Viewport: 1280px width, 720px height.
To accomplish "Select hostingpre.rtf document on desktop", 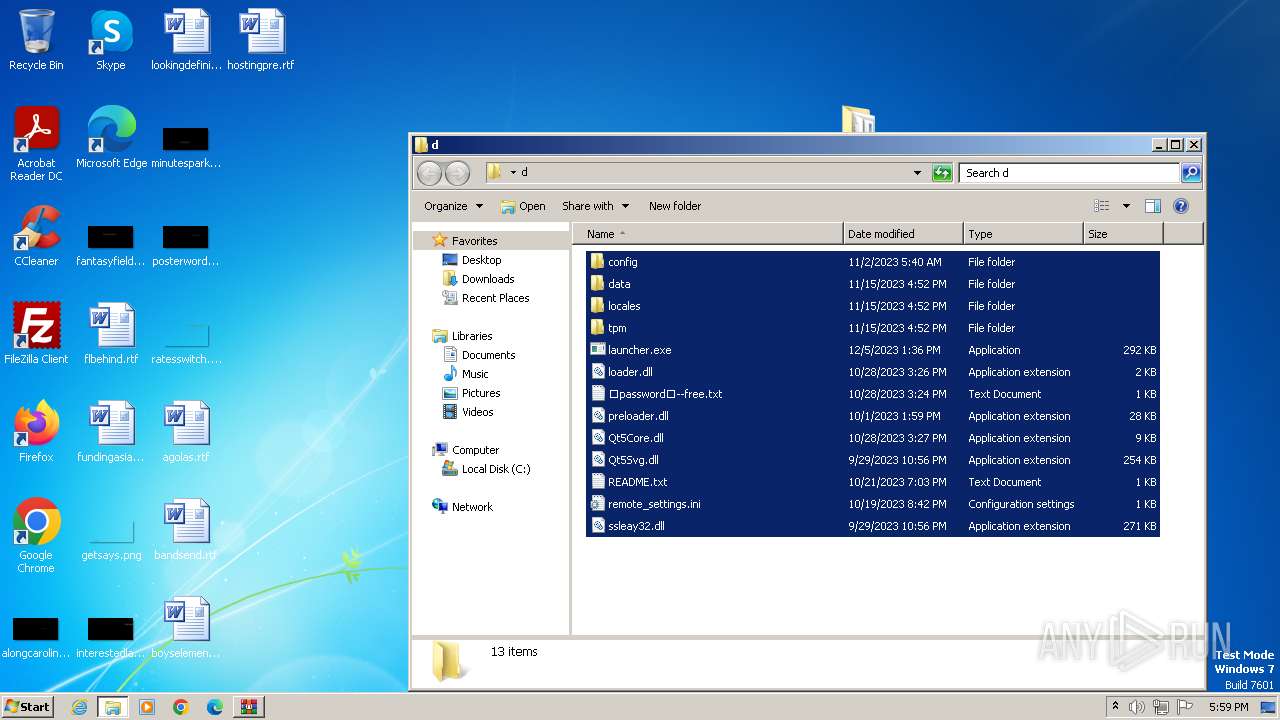I will [261, 40].
